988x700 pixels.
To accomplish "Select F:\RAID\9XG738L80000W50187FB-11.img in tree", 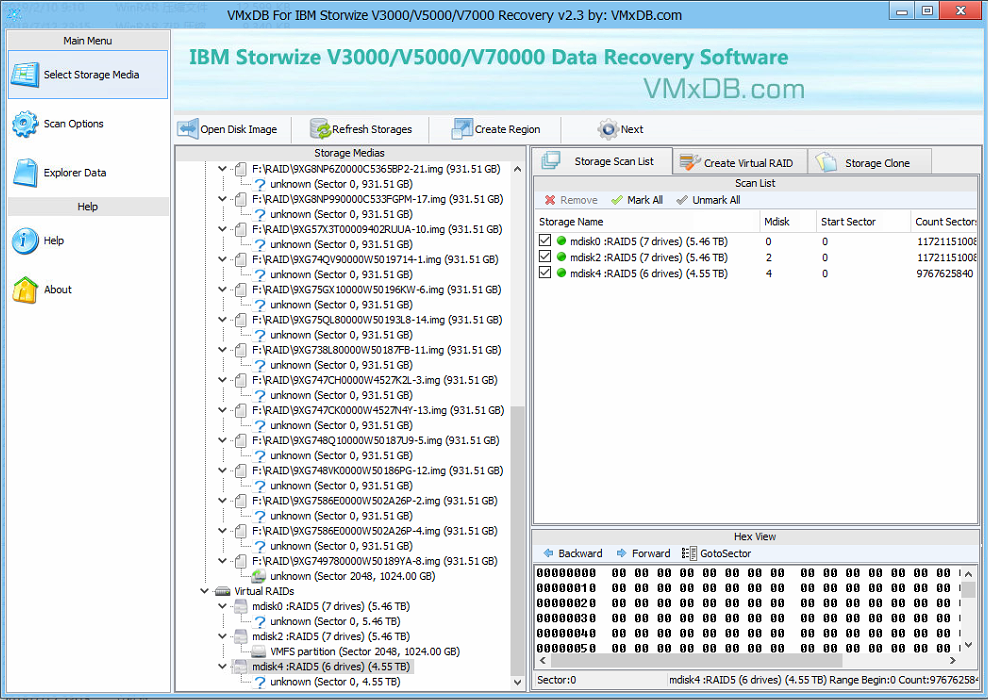I will 376,350.
